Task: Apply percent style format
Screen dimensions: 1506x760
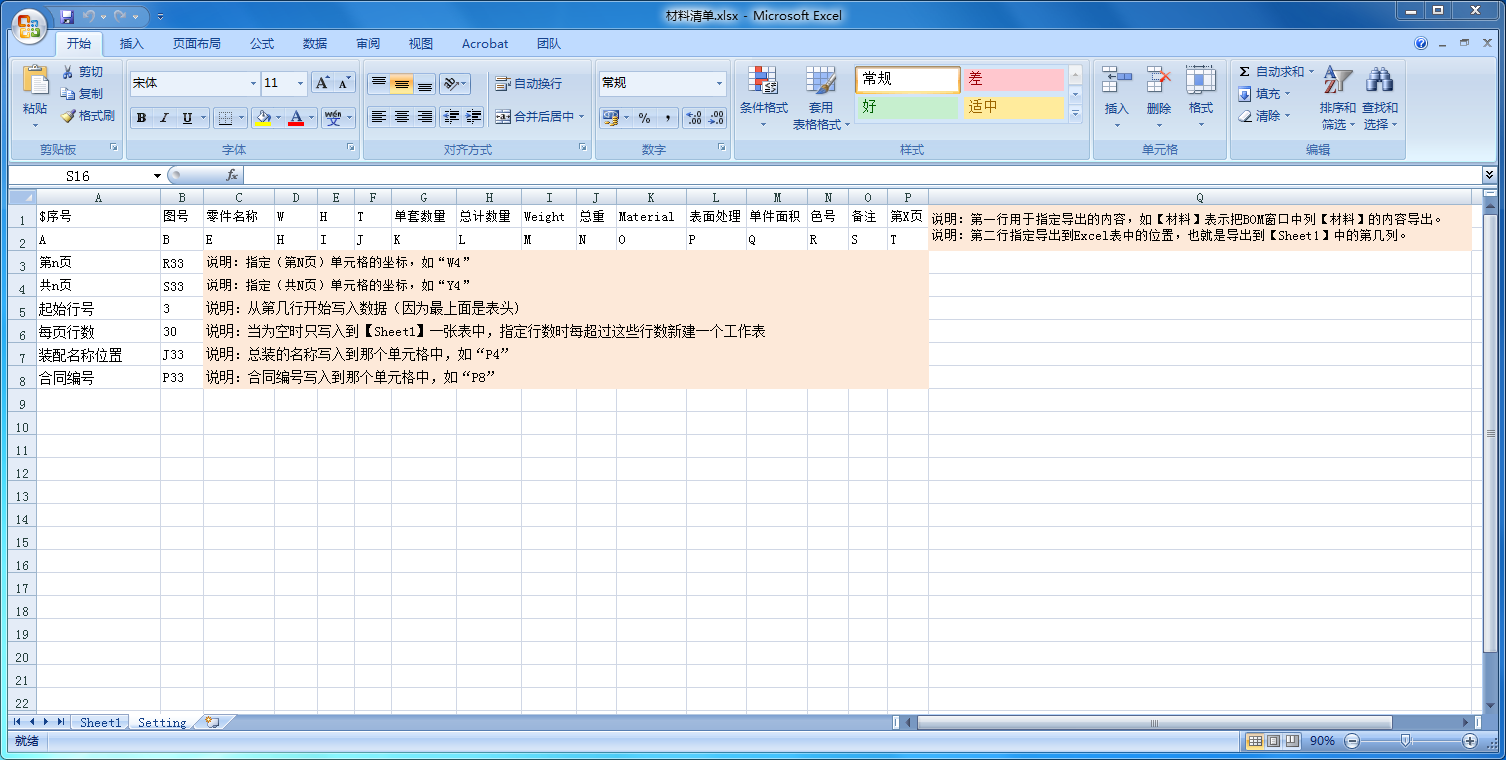Action: click(644, 118)
